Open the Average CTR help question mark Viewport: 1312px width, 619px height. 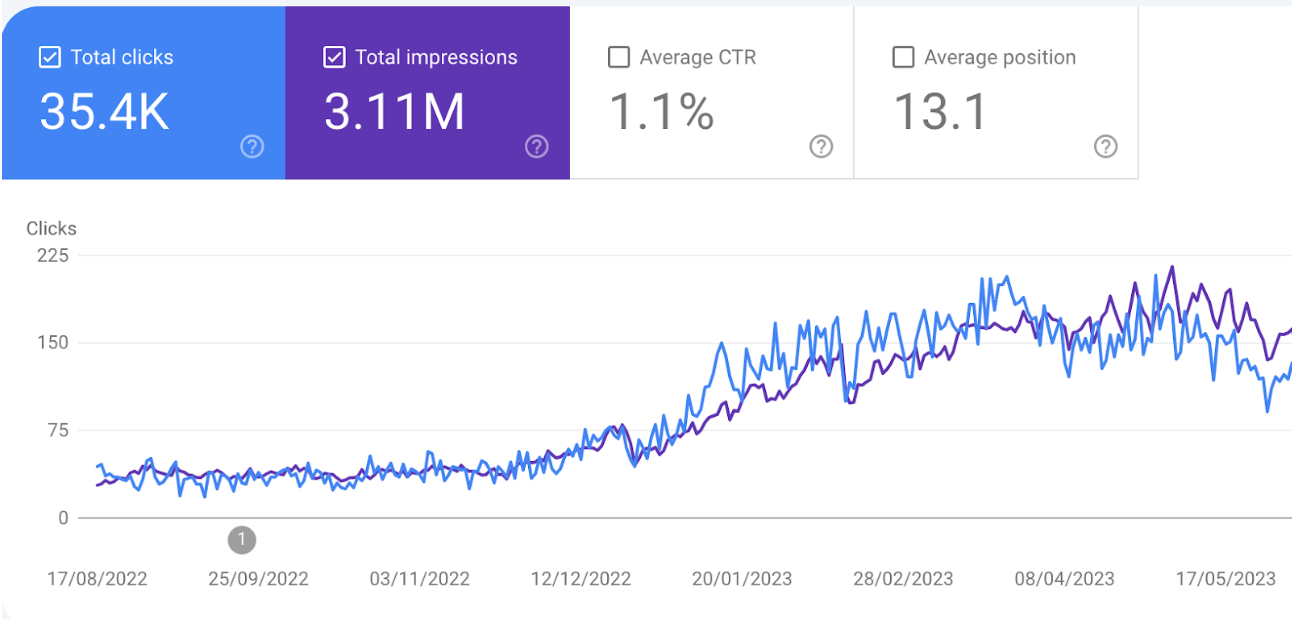821,147
